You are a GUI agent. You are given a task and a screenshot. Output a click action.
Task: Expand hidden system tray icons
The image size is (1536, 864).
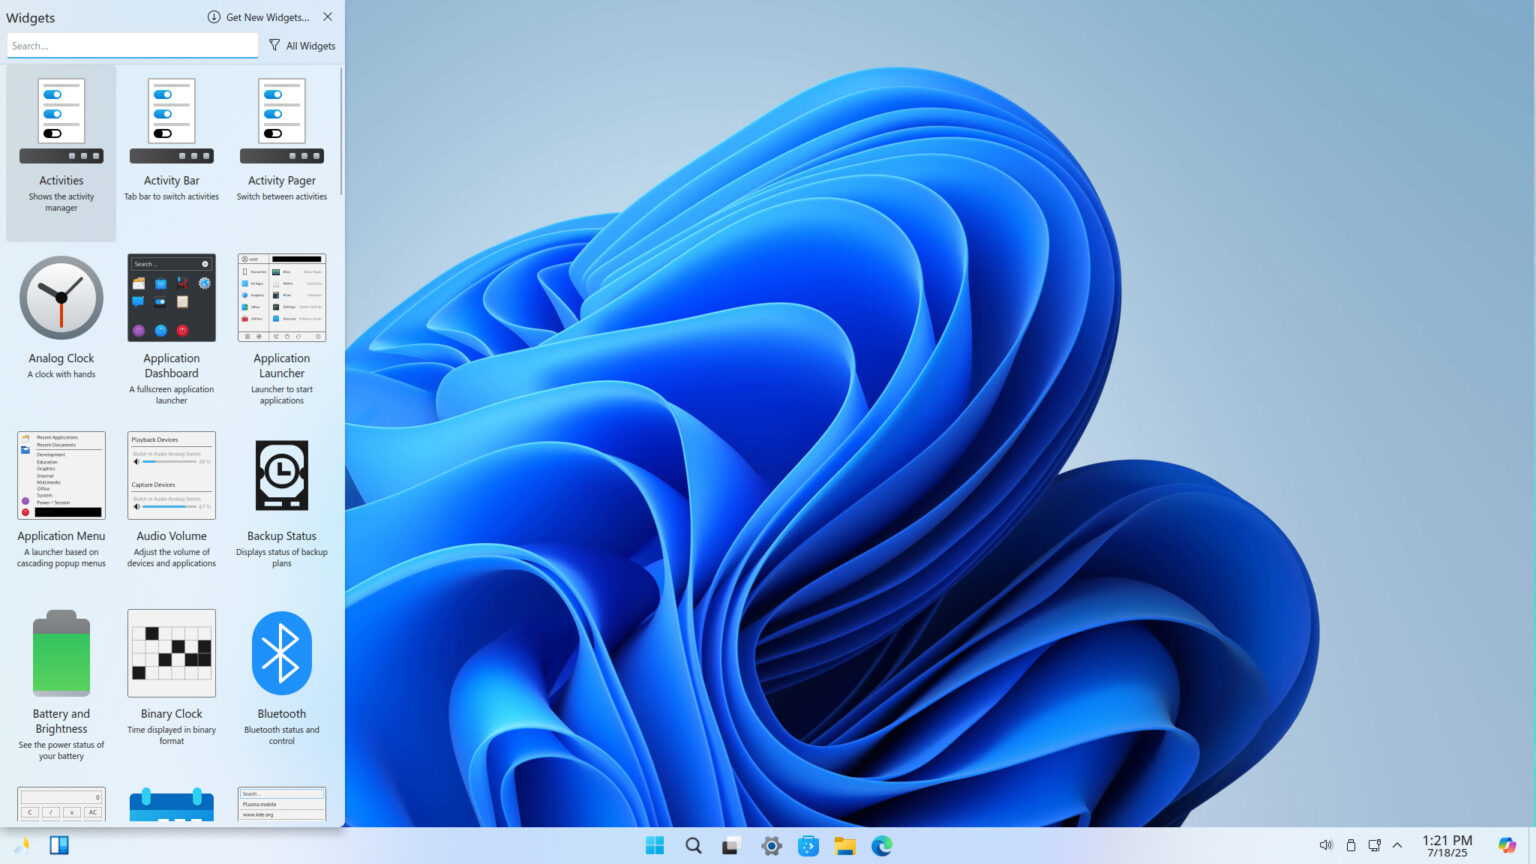1397,845
